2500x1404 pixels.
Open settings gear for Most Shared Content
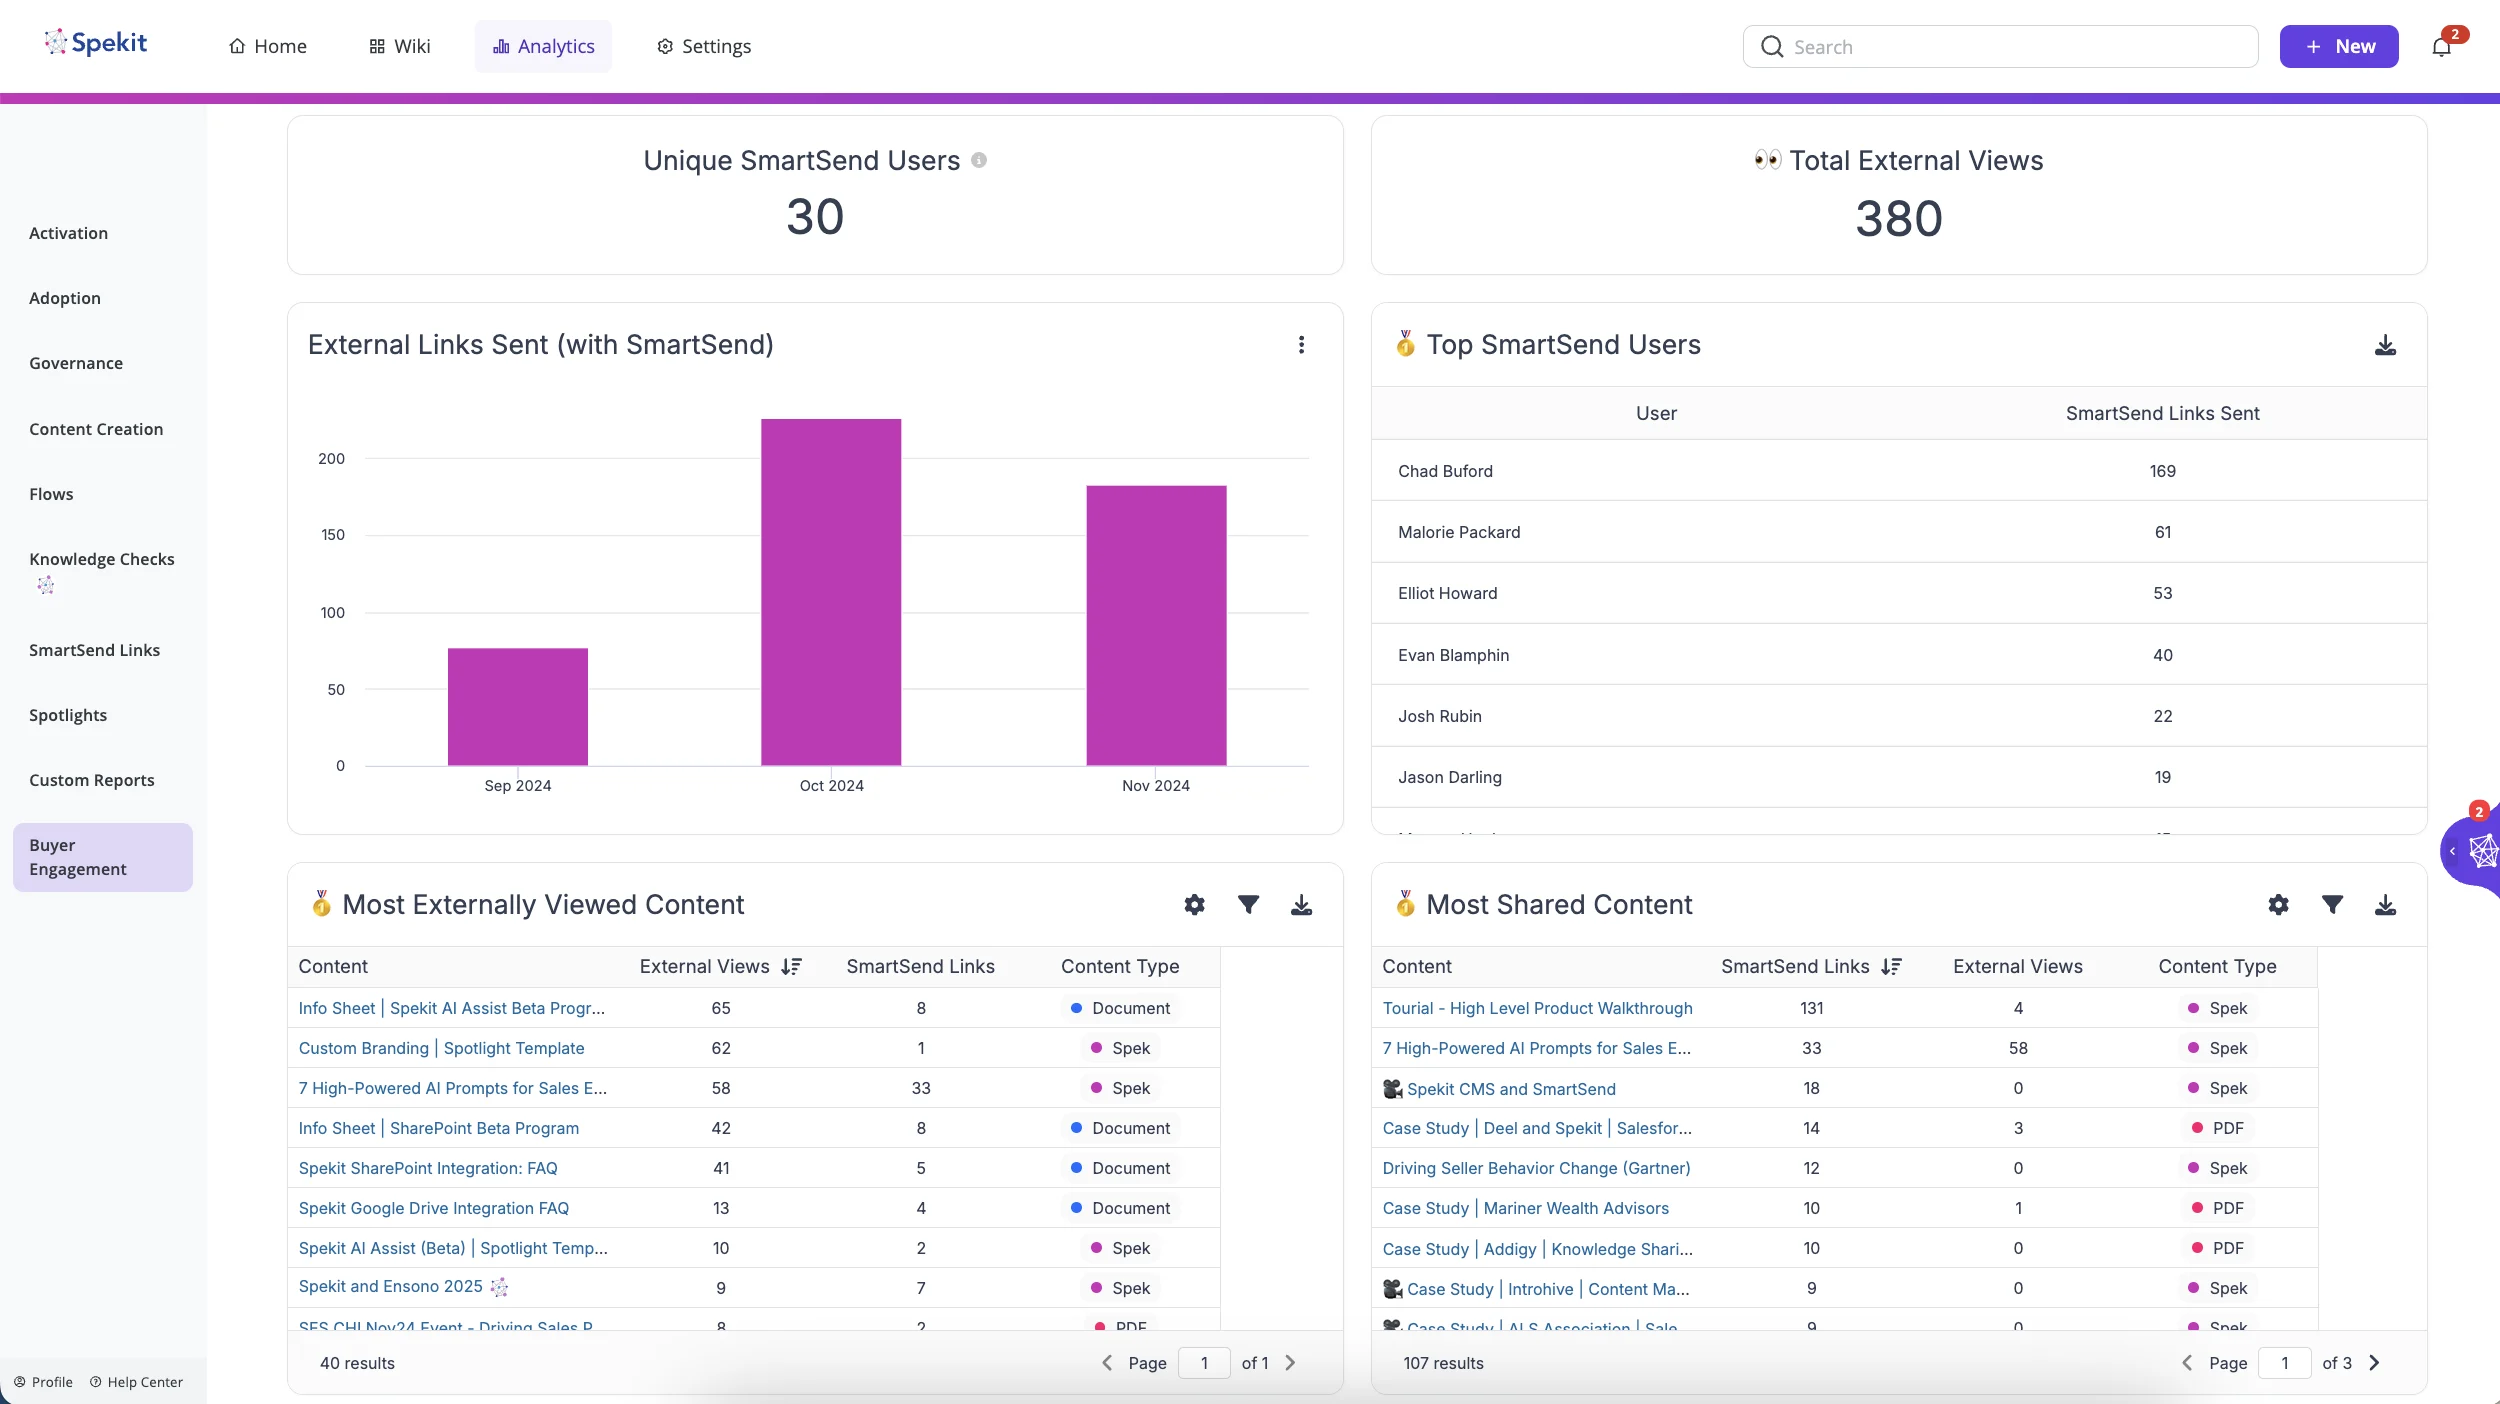[x=2278, y=905]
